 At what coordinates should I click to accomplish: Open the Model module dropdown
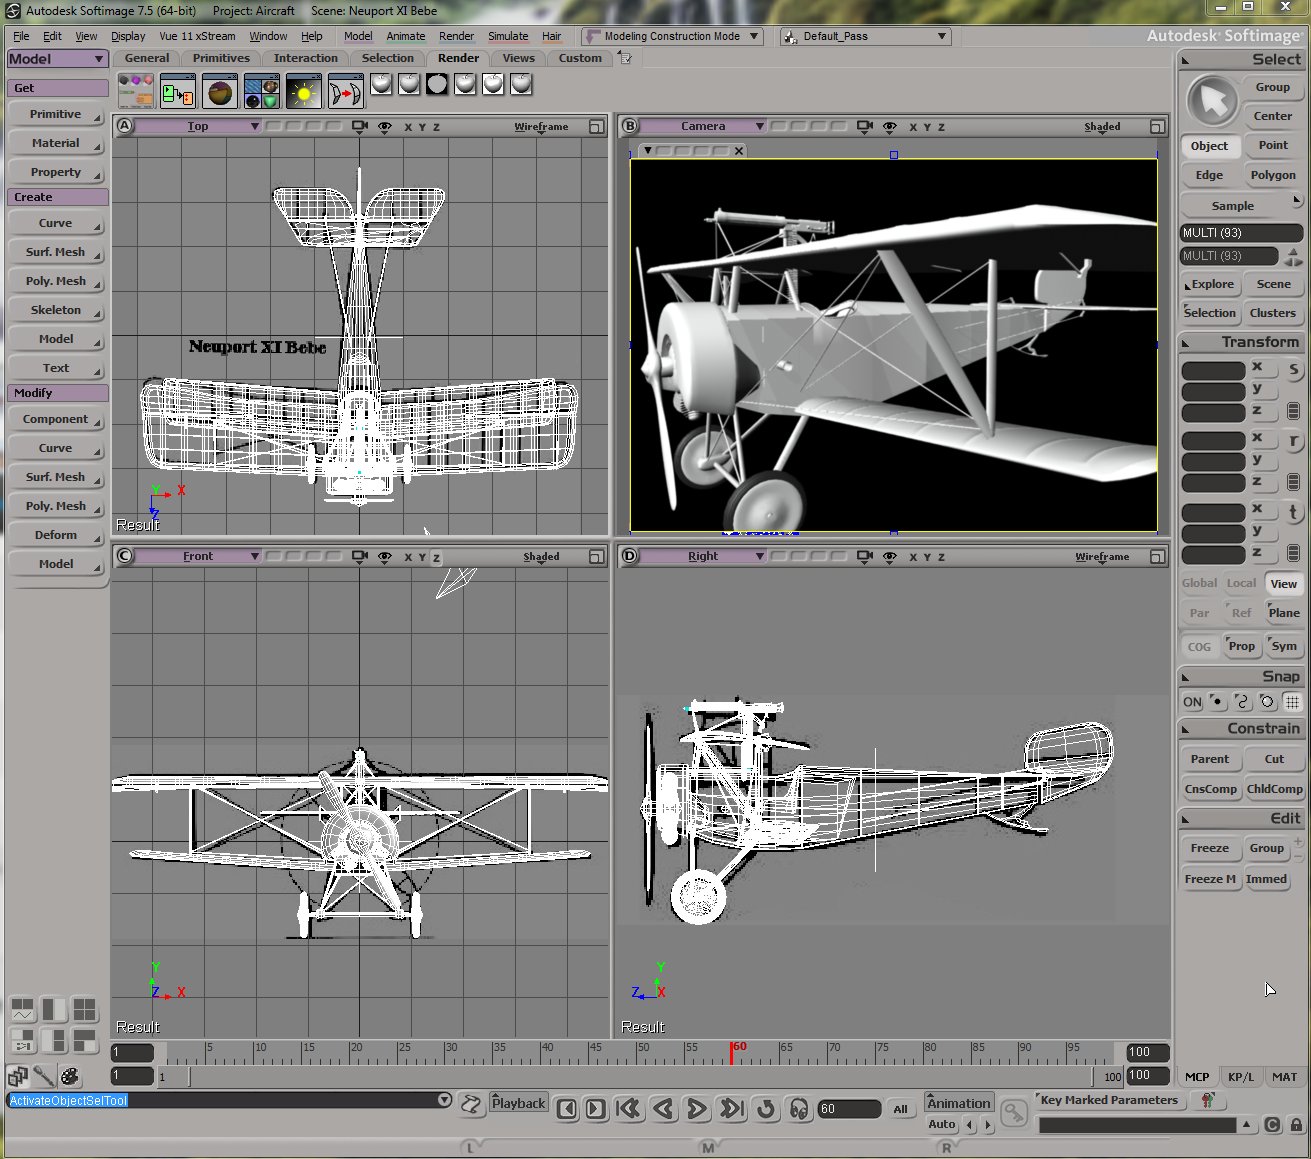click(x=57, y=59)
